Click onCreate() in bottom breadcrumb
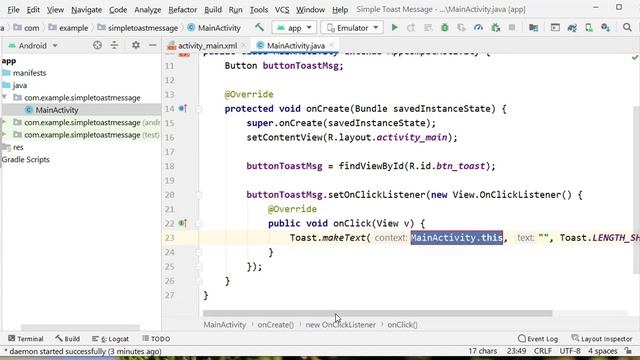The width and height of the screenshot is (640, 360). 276,325
